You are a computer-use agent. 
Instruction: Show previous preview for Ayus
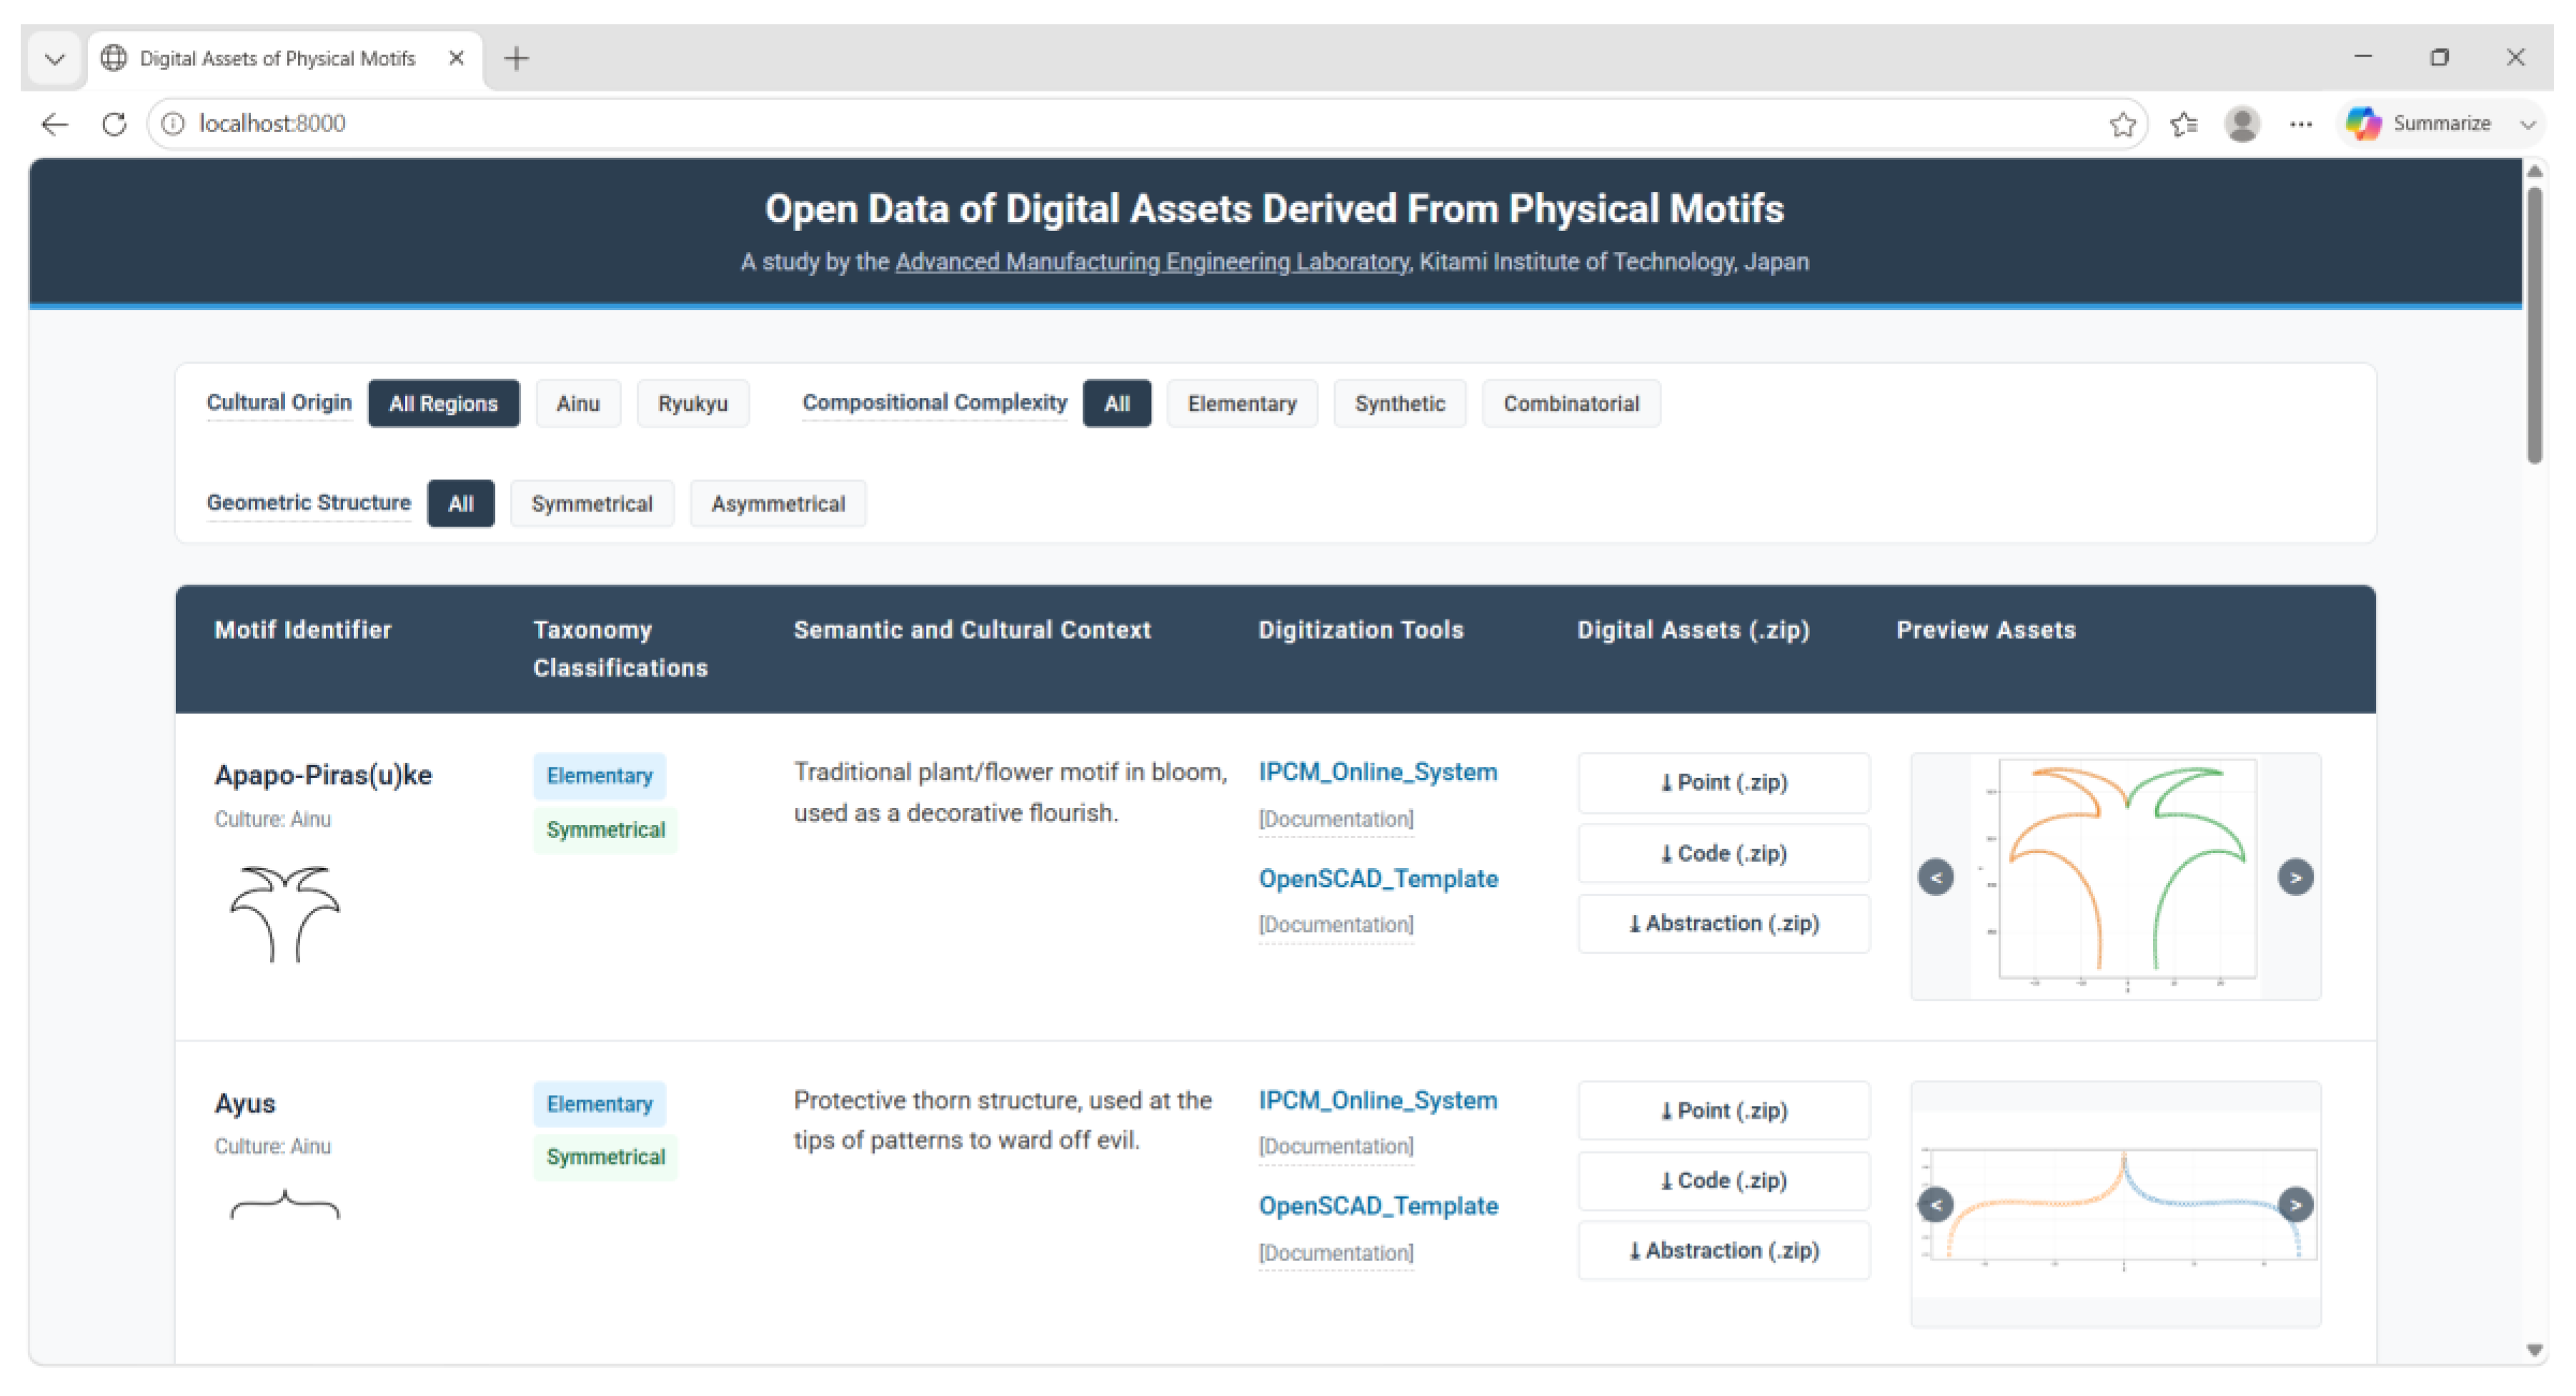pos(1936,1205)
